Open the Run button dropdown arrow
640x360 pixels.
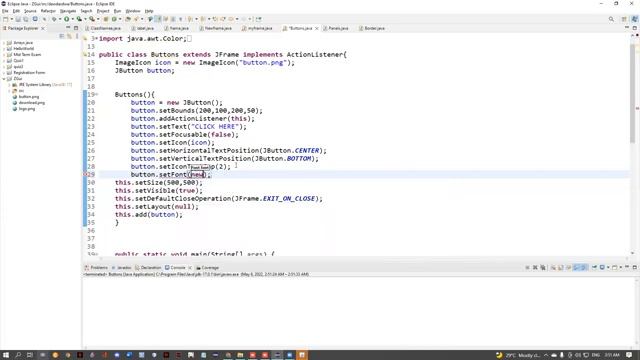(x=72, y=19)
